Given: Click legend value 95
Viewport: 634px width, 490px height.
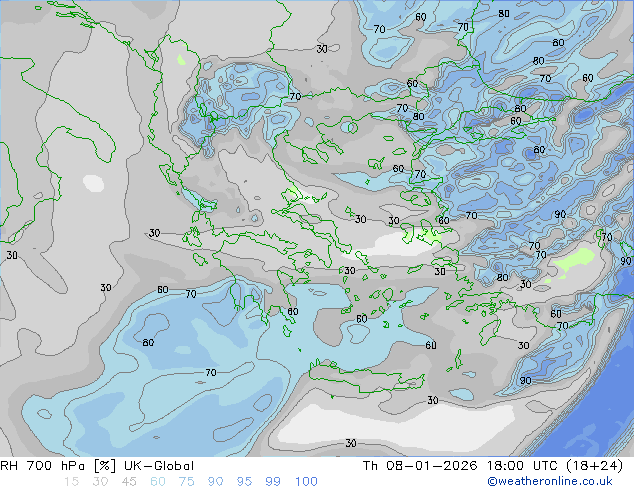Looking at the screenshot, I should 244,482.
